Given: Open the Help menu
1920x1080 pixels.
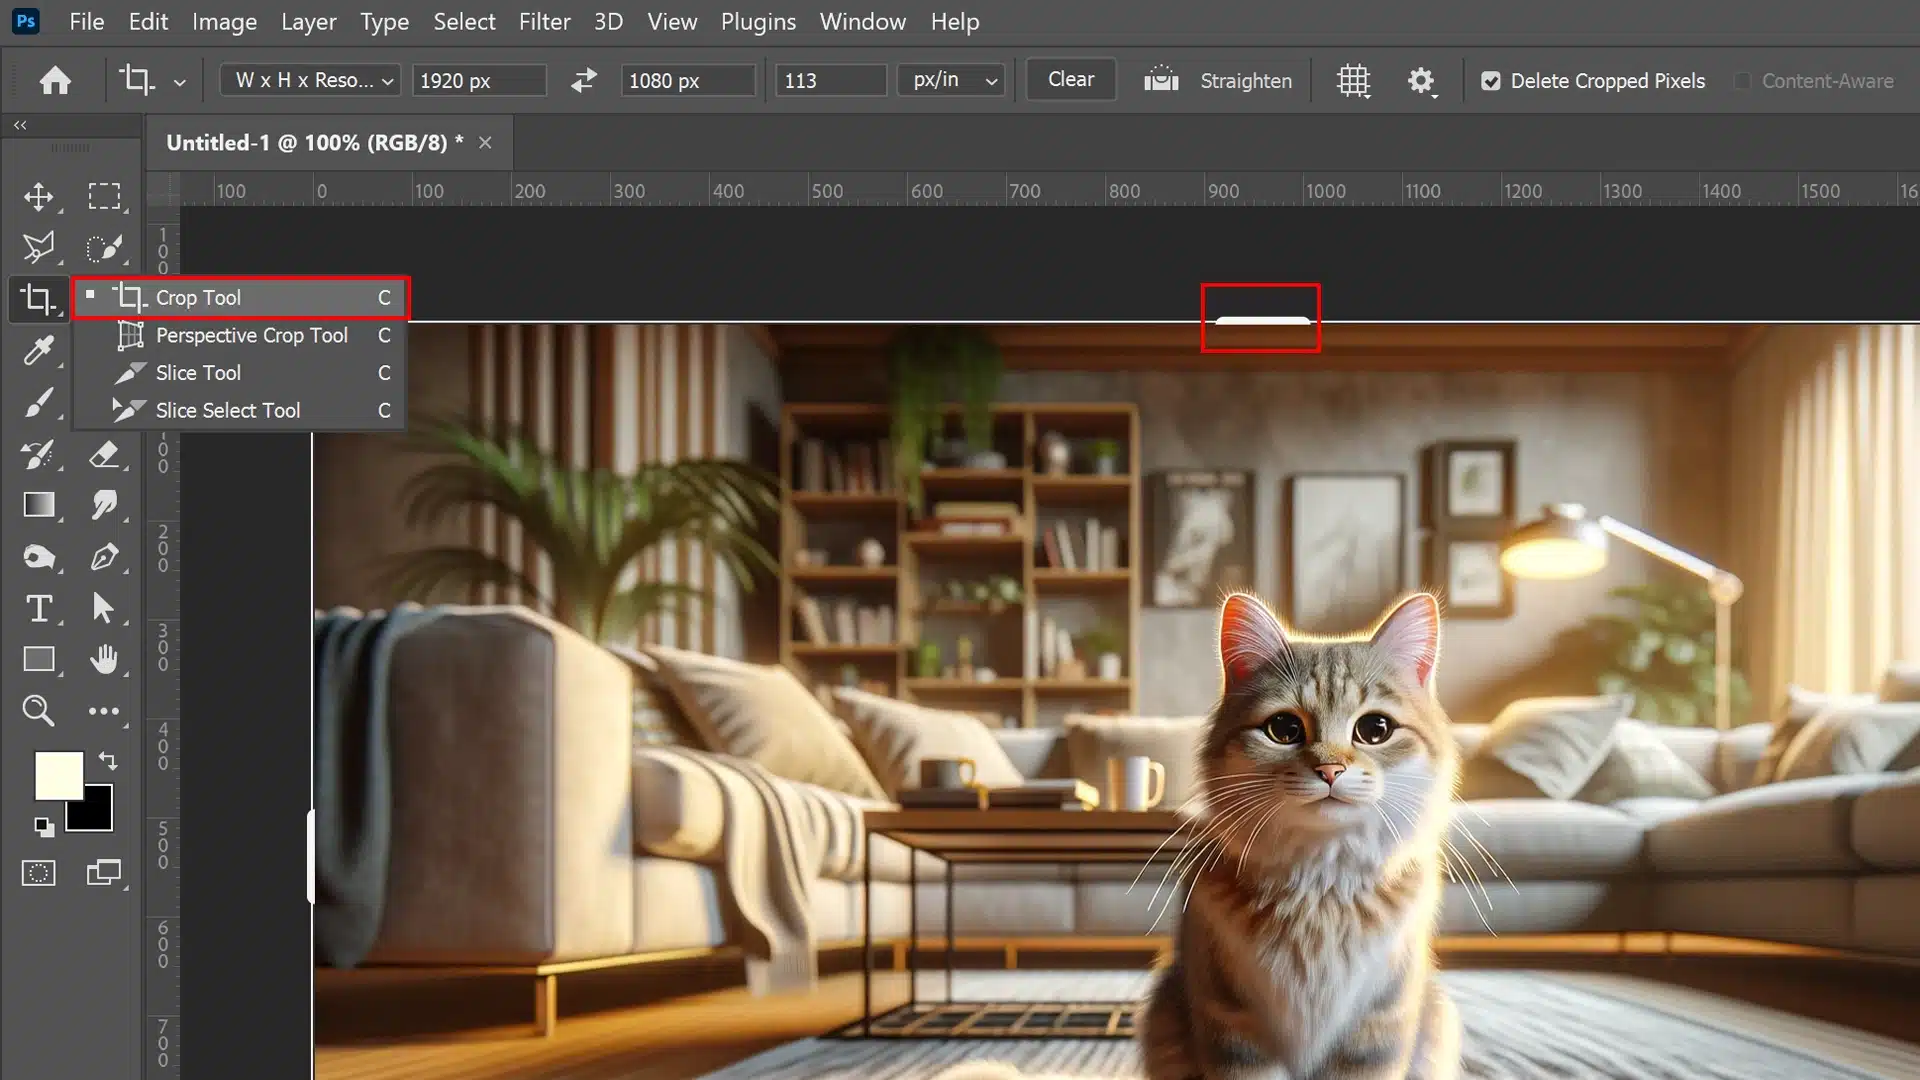Looking at the screenshot, I should click(955, 21).
